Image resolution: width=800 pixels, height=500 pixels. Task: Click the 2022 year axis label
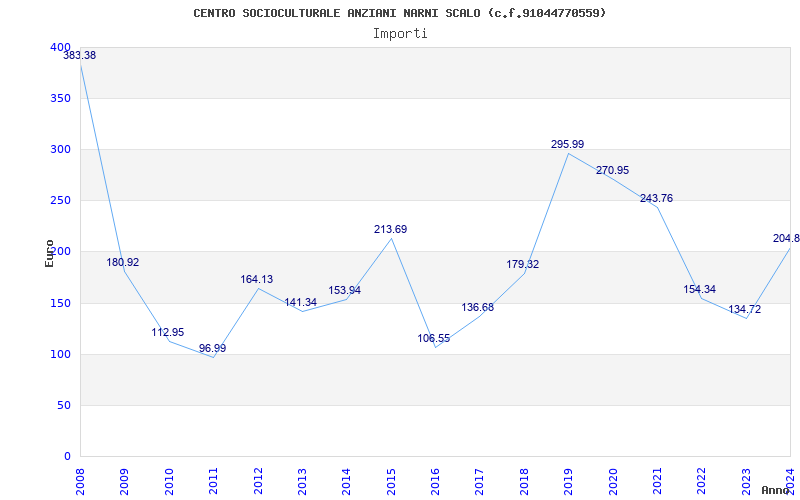click(702, 481)
